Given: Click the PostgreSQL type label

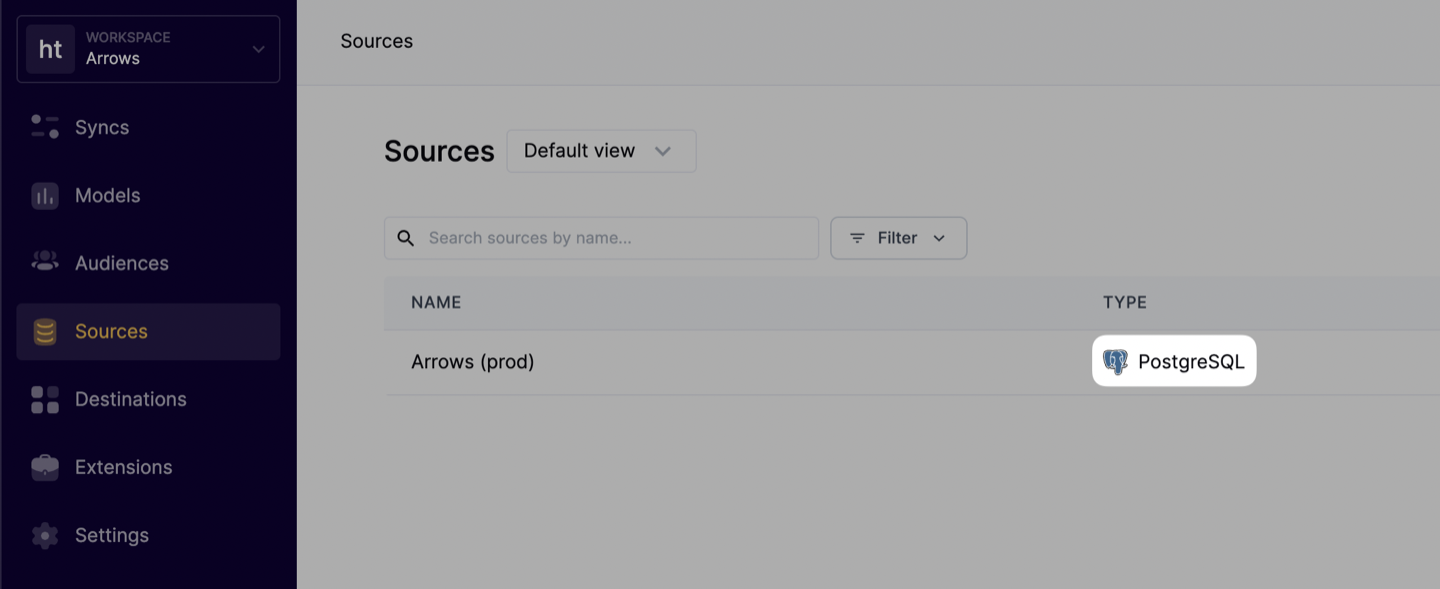Looking at the screenshot, I should click(x=1191, y=362).
